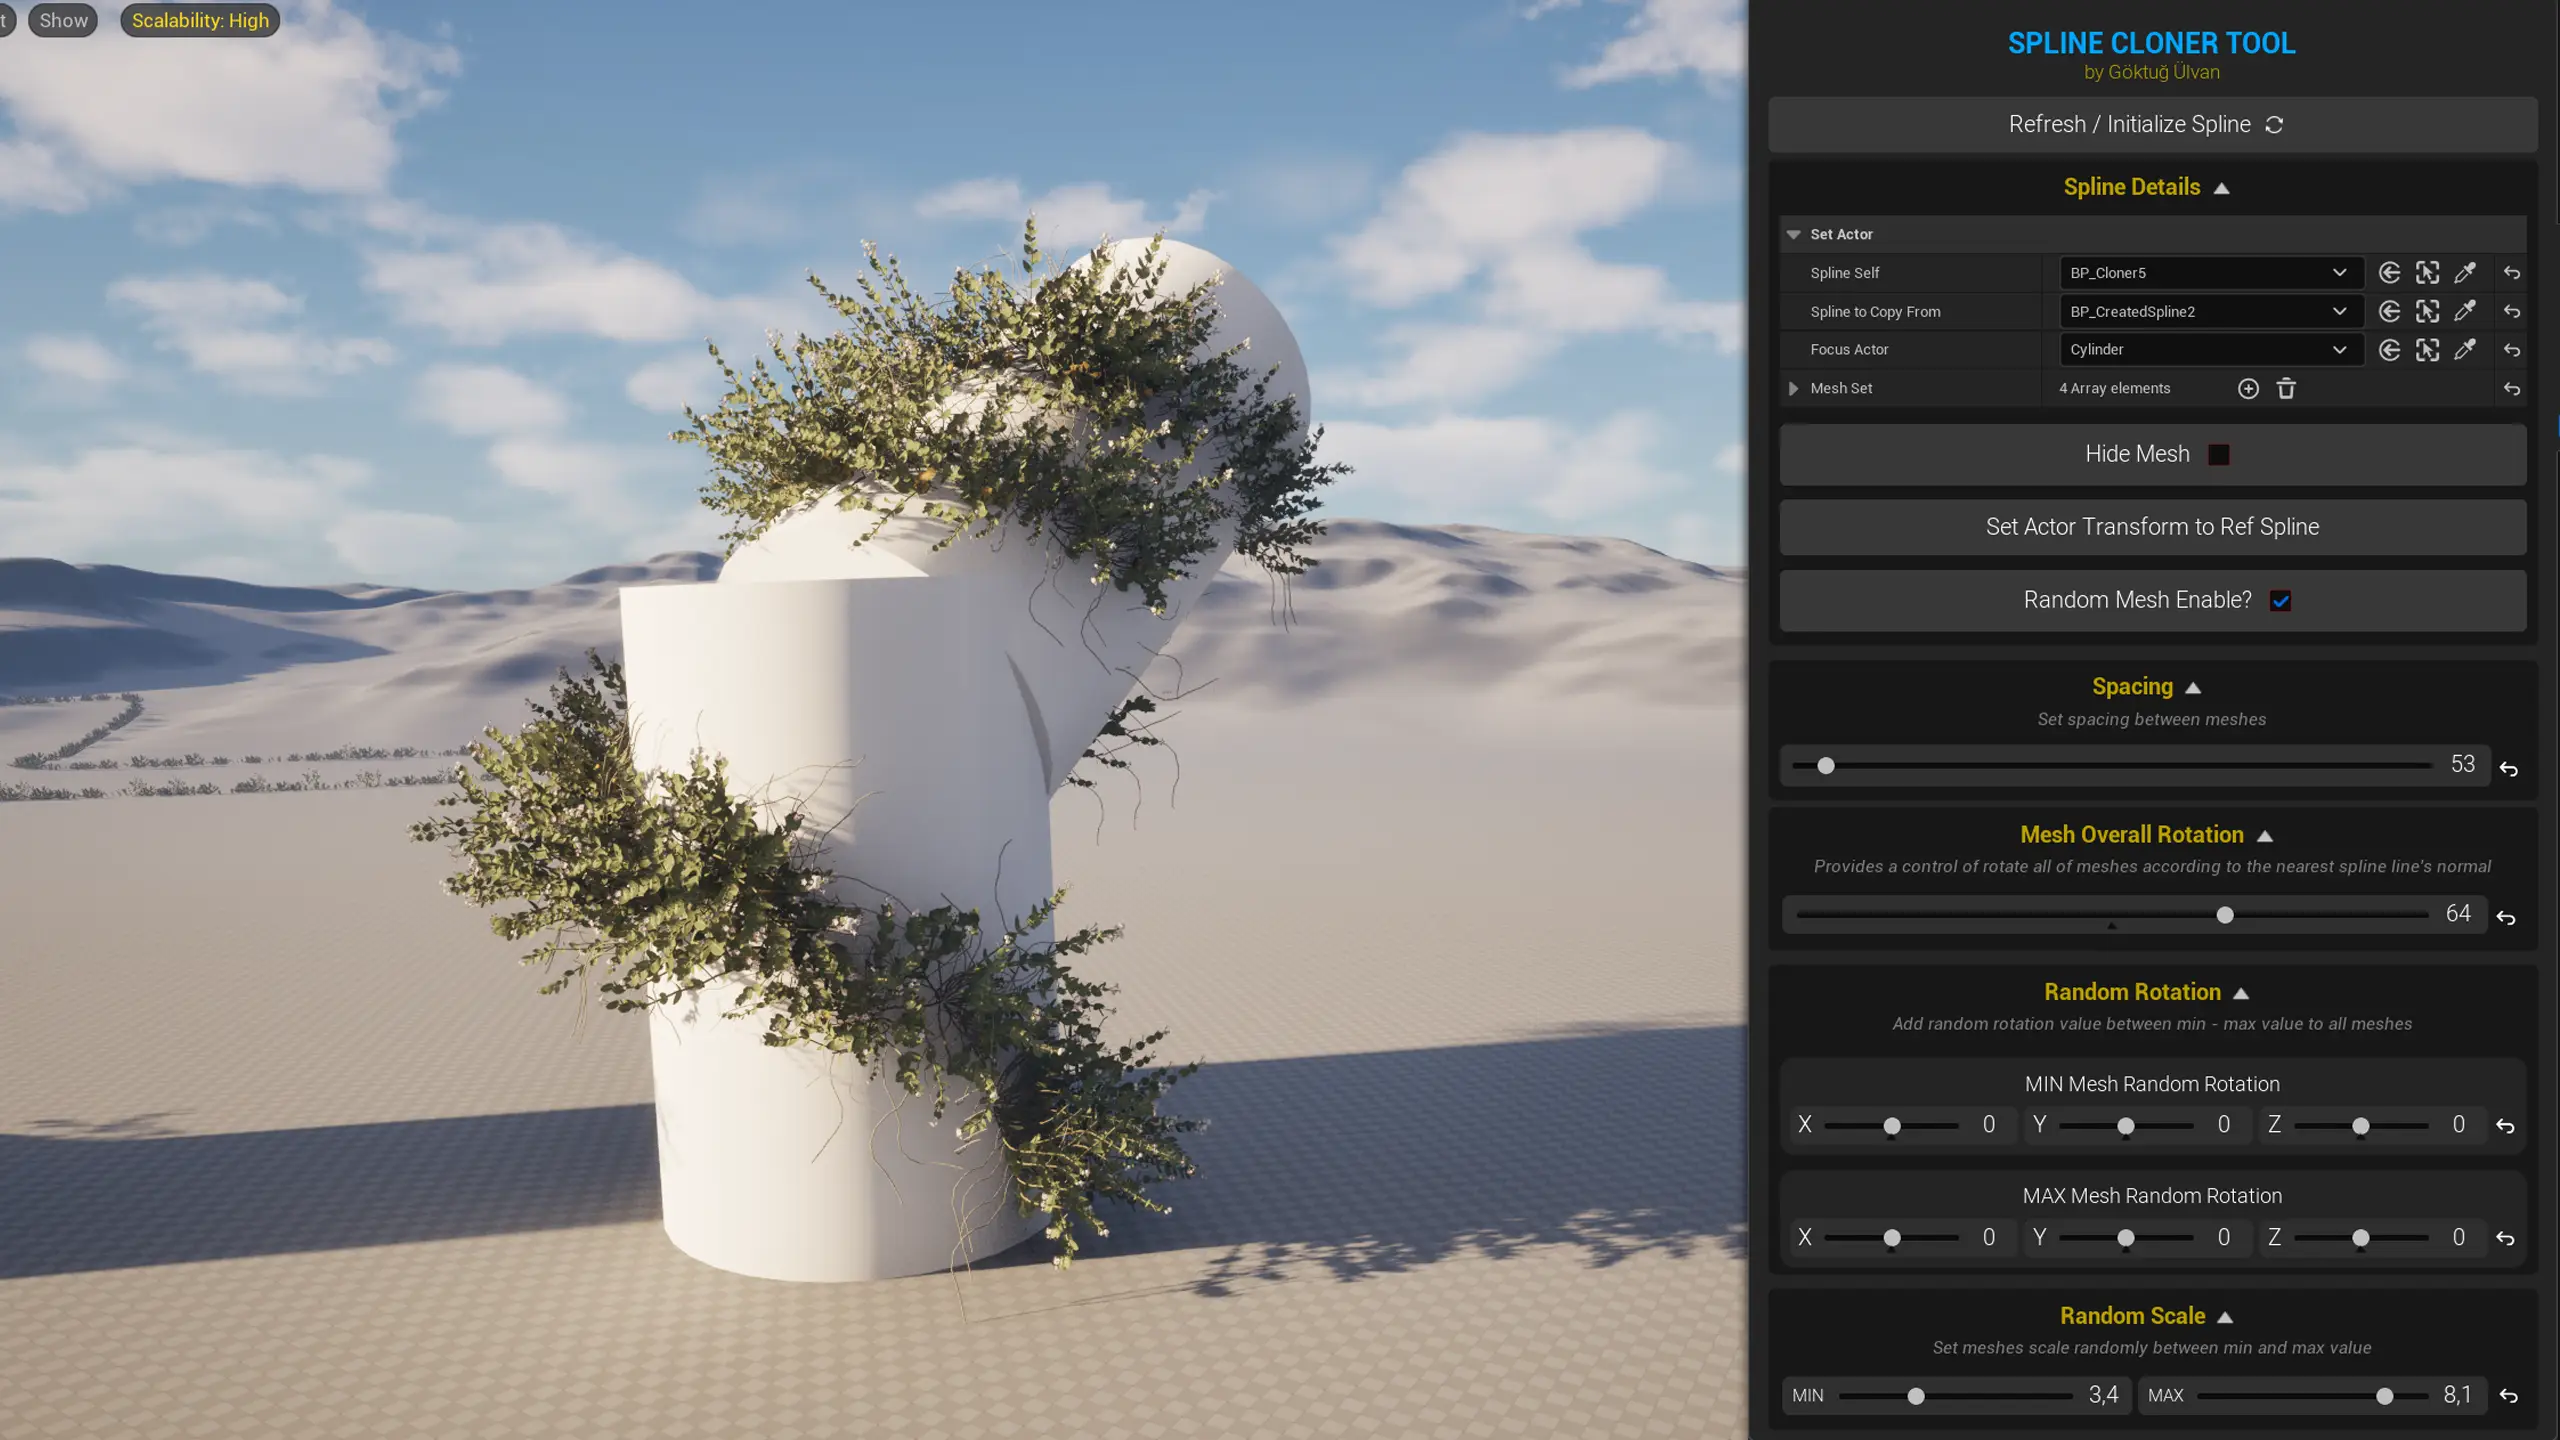
Task: Browse to Spline Self actor in viewport
Action: pos(2427,273)
